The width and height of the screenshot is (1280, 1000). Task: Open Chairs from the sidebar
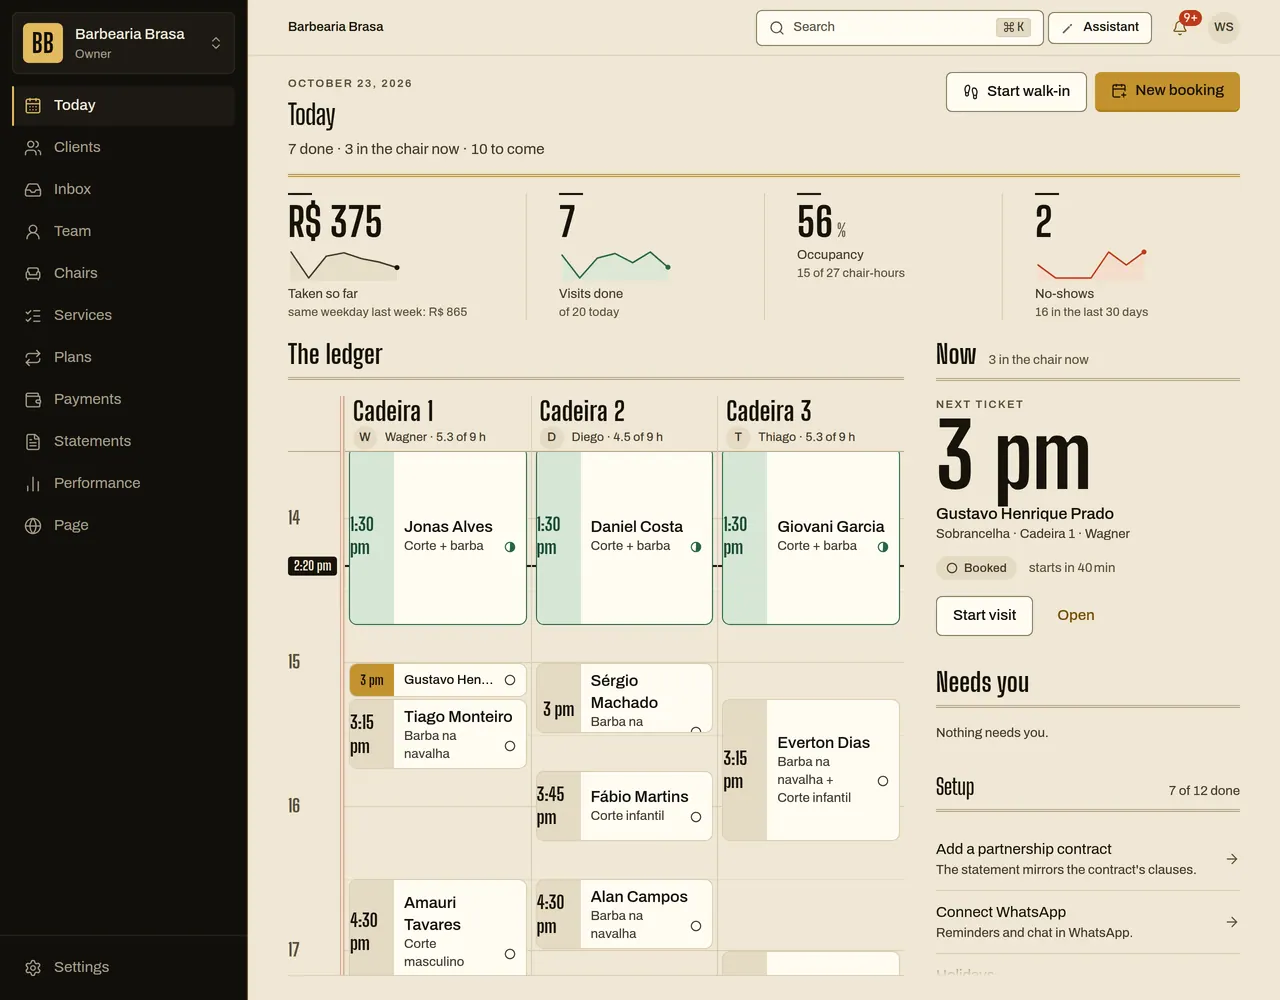pyautogui.click(x=124, y=273)
